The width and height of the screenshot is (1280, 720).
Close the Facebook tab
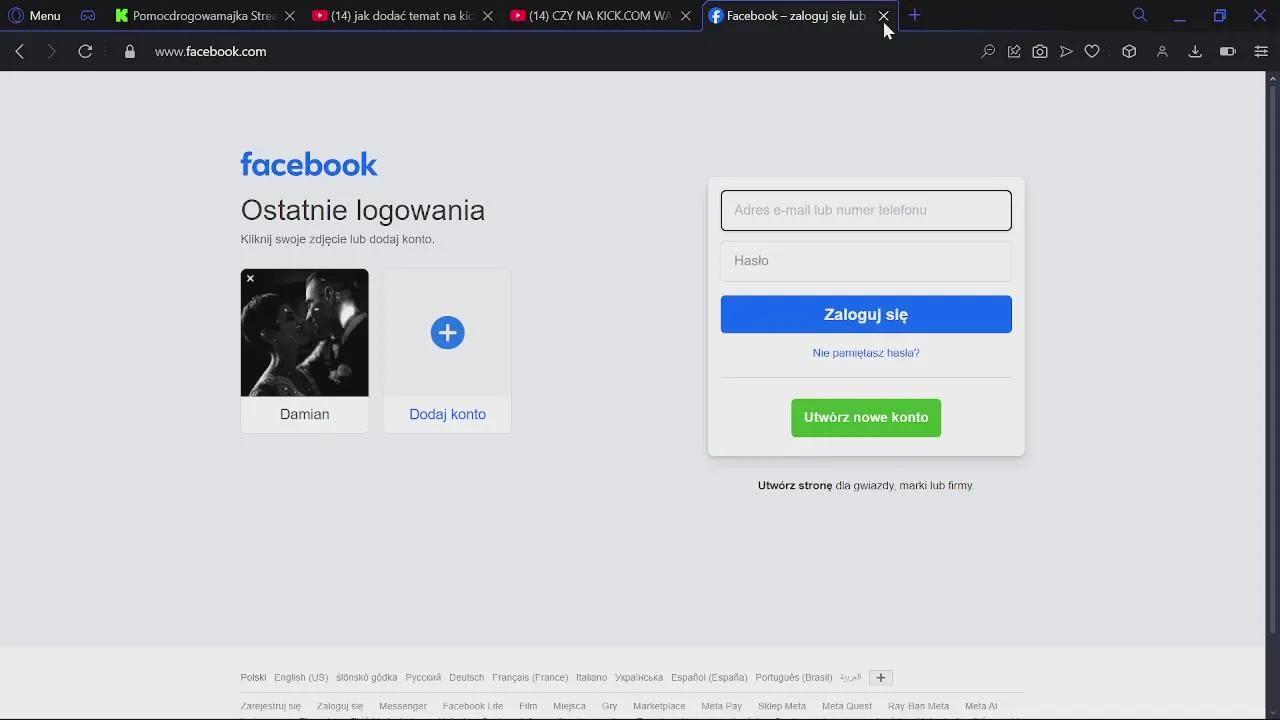[884, 16]
